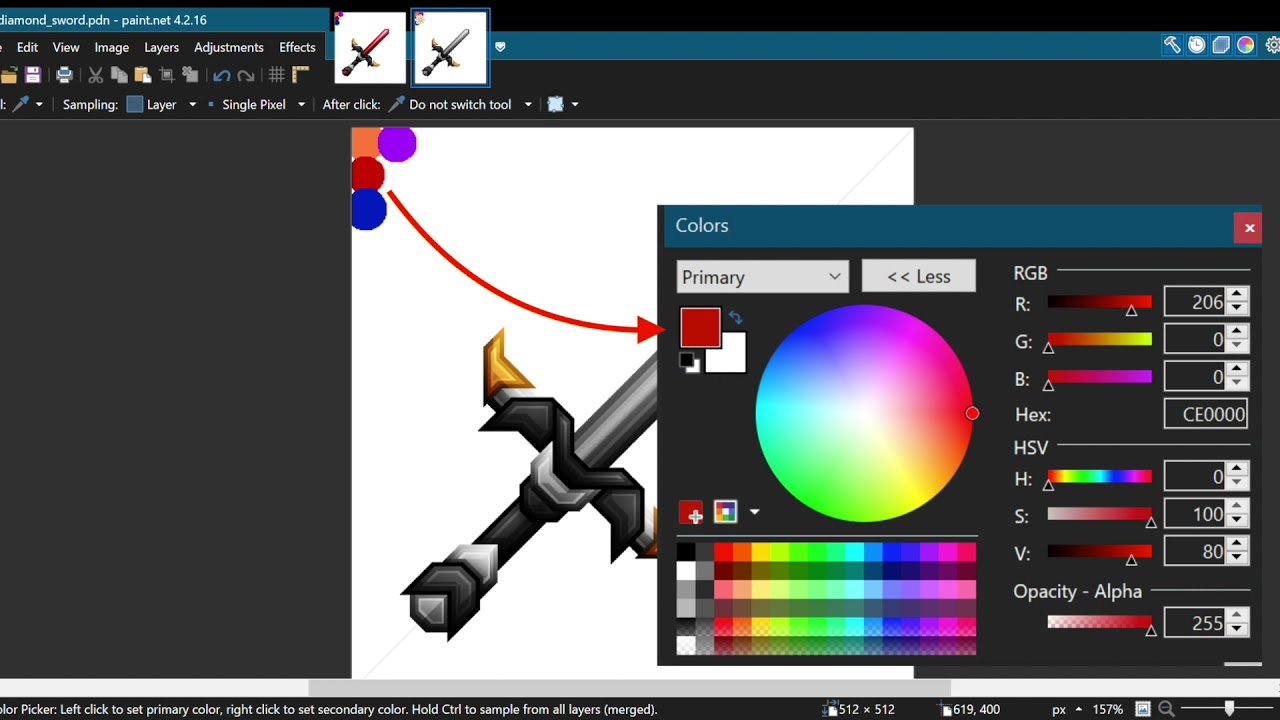The image size is (1280, 720).
Task: Click the Save floppy disk icon
Action: point(33,75)
